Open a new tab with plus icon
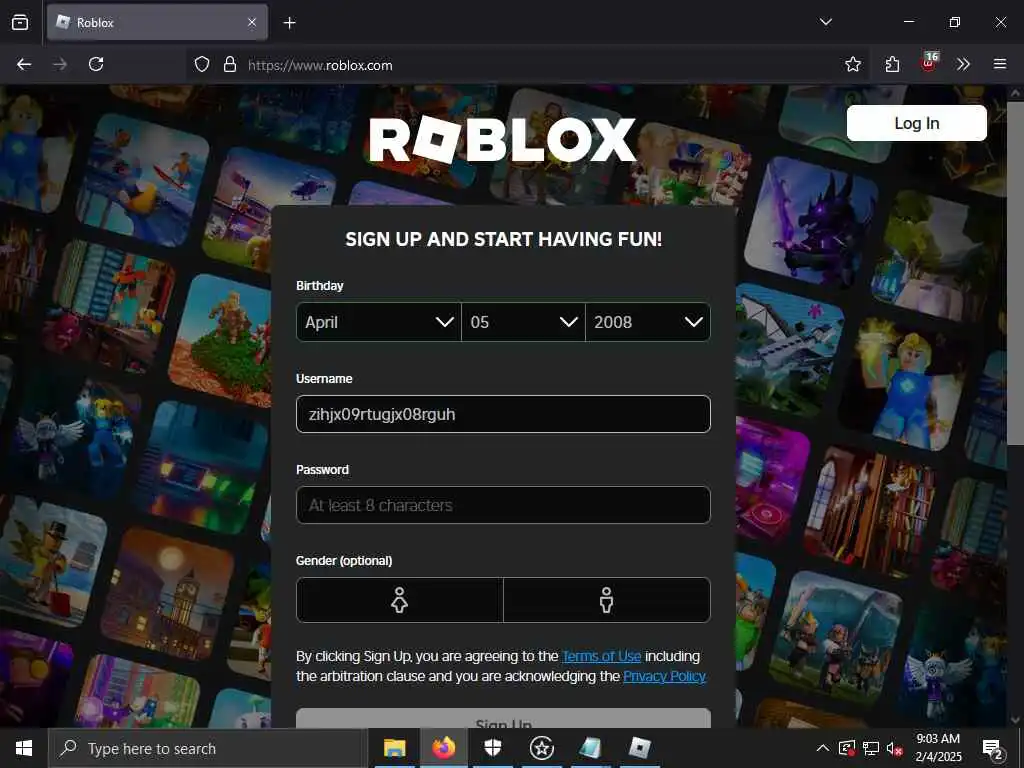 tap(289, 23)
